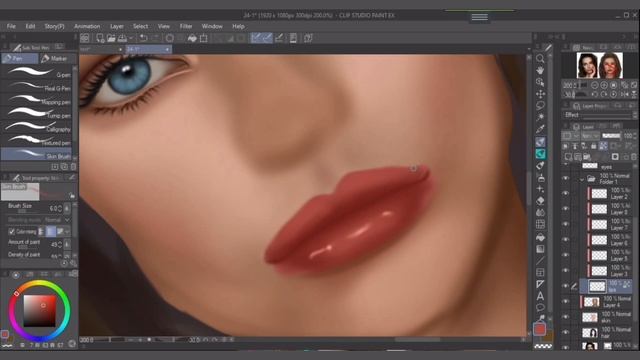The width and height of the screenshot is (640, 360).
Task: Toggle visibility of Layer 6
Action: tap(566, 240)
